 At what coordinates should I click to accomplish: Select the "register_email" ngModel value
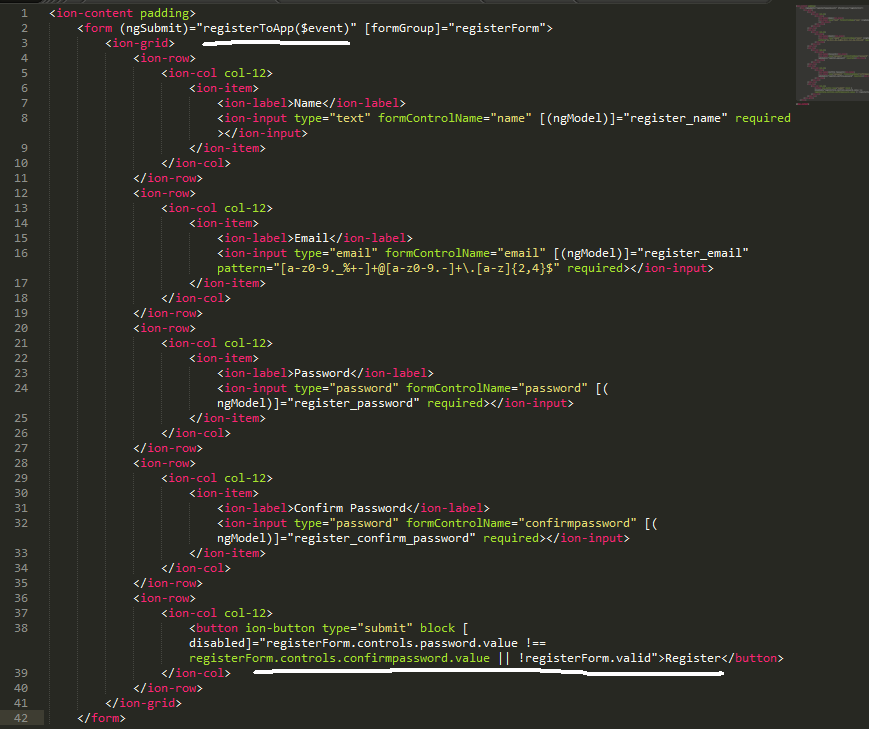(x=700, y=253)
